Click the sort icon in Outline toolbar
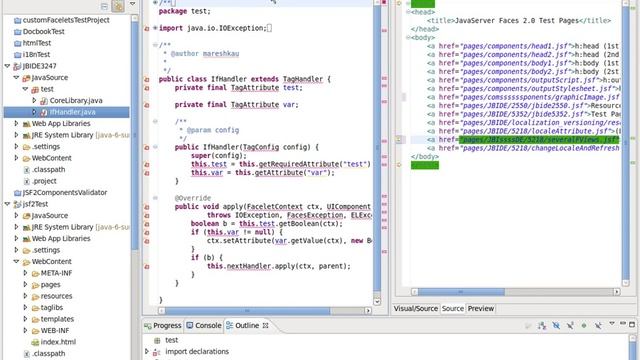Screen dimensions: 640x360 [542, 326]
